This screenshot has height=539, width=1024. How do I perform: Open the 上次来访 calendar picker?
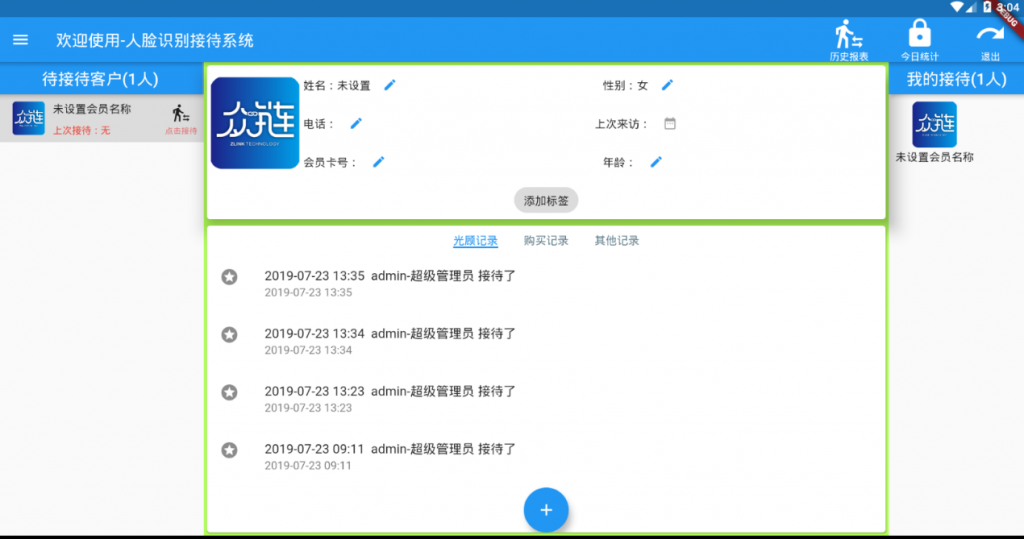(670, 124)
